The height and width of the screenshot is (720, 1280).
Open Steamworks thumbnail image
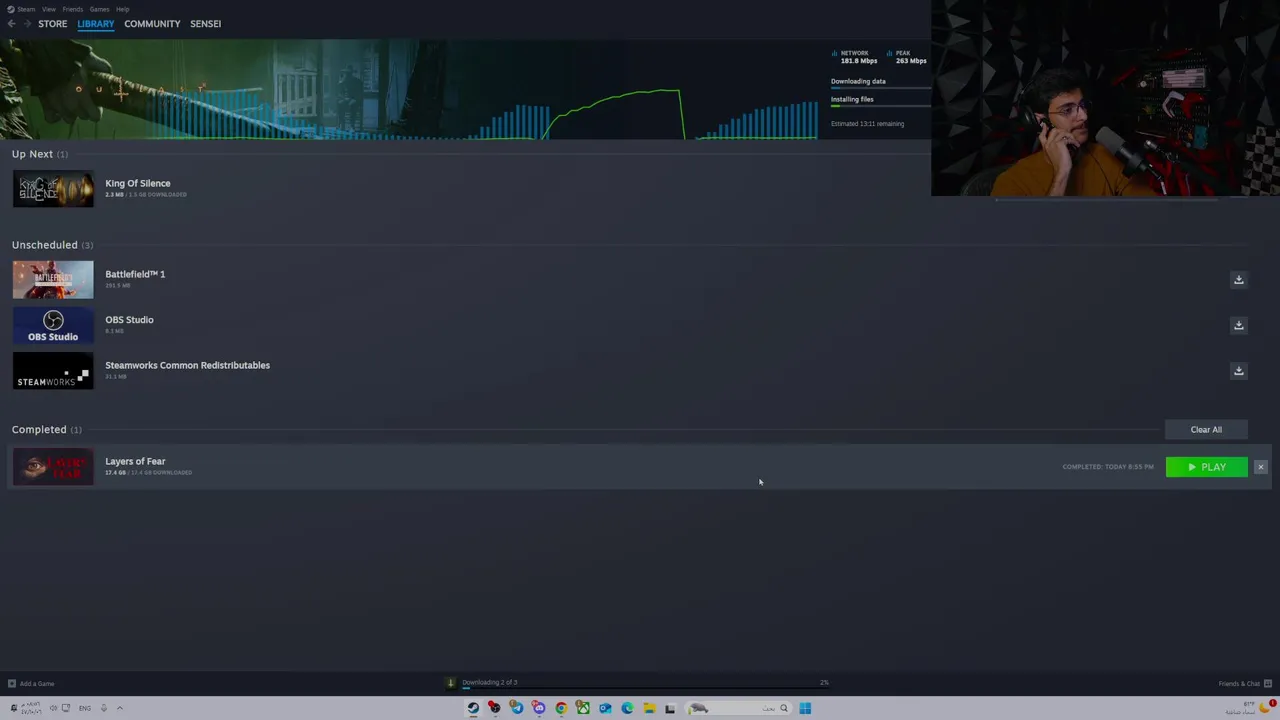pyautogui.click(x=53, y=371)
